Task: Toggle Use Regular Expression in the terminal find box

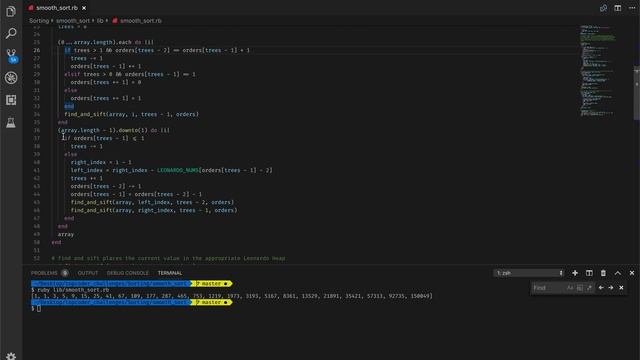Action: point(589,288)
